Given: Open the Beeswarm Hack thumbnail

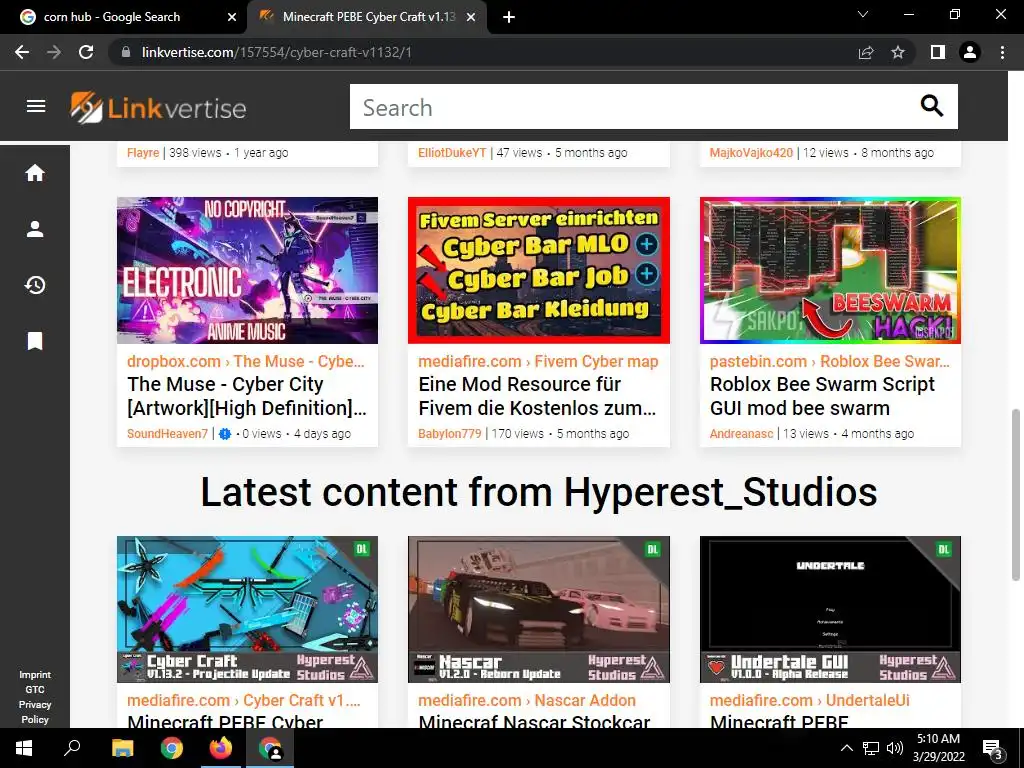Looking at the screenshot, I should click(830, 270).
